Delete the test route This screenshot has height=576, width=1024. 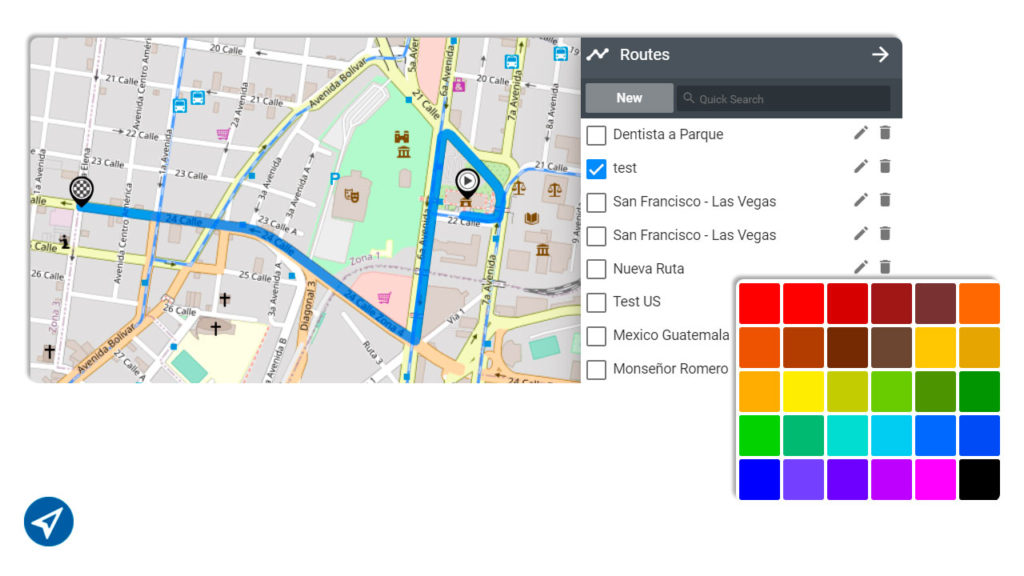(885, 167)
